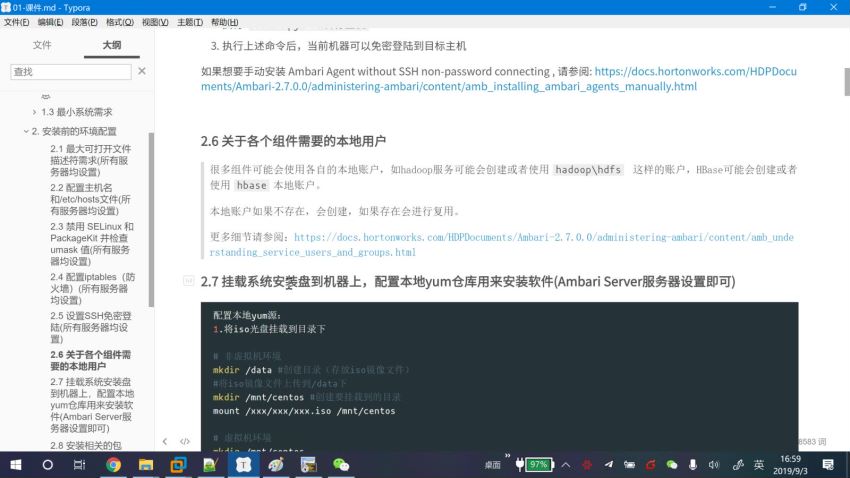This screenshot has height=478, width=850.
Task: Click the red bug tray icon
Action: tap(587, 465)
